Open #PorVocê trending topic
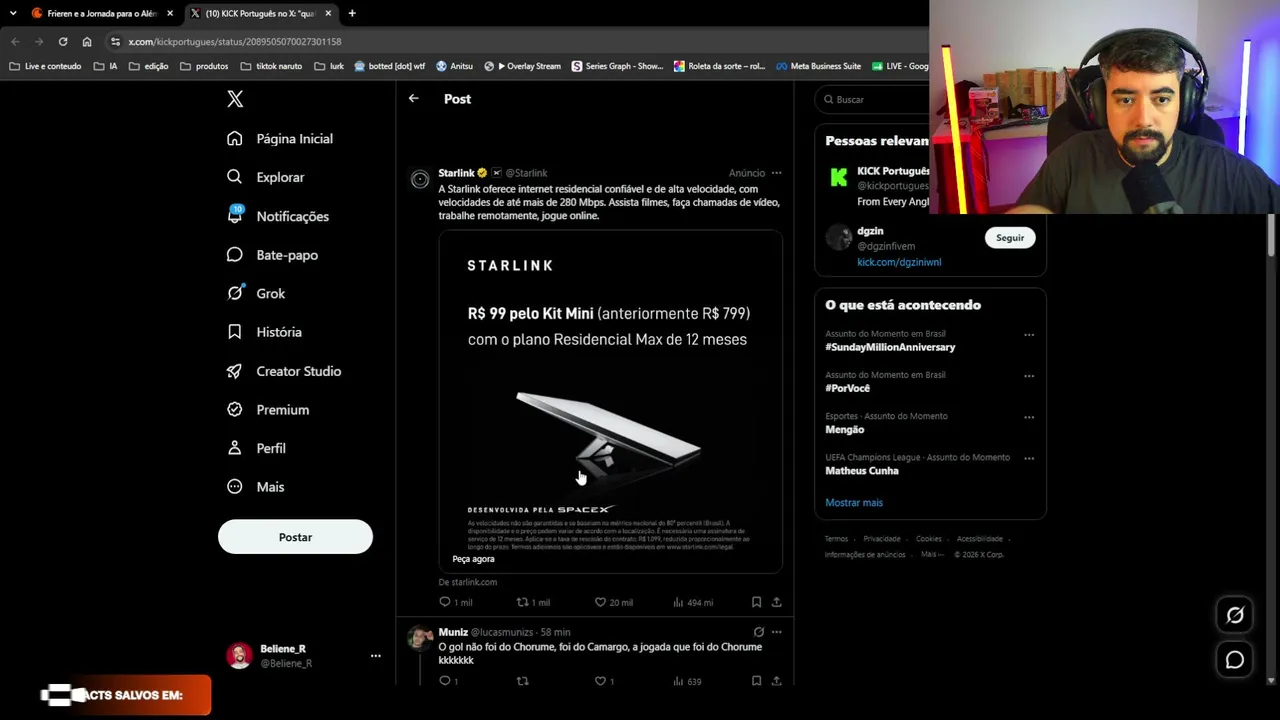 [x=847, y=388]
